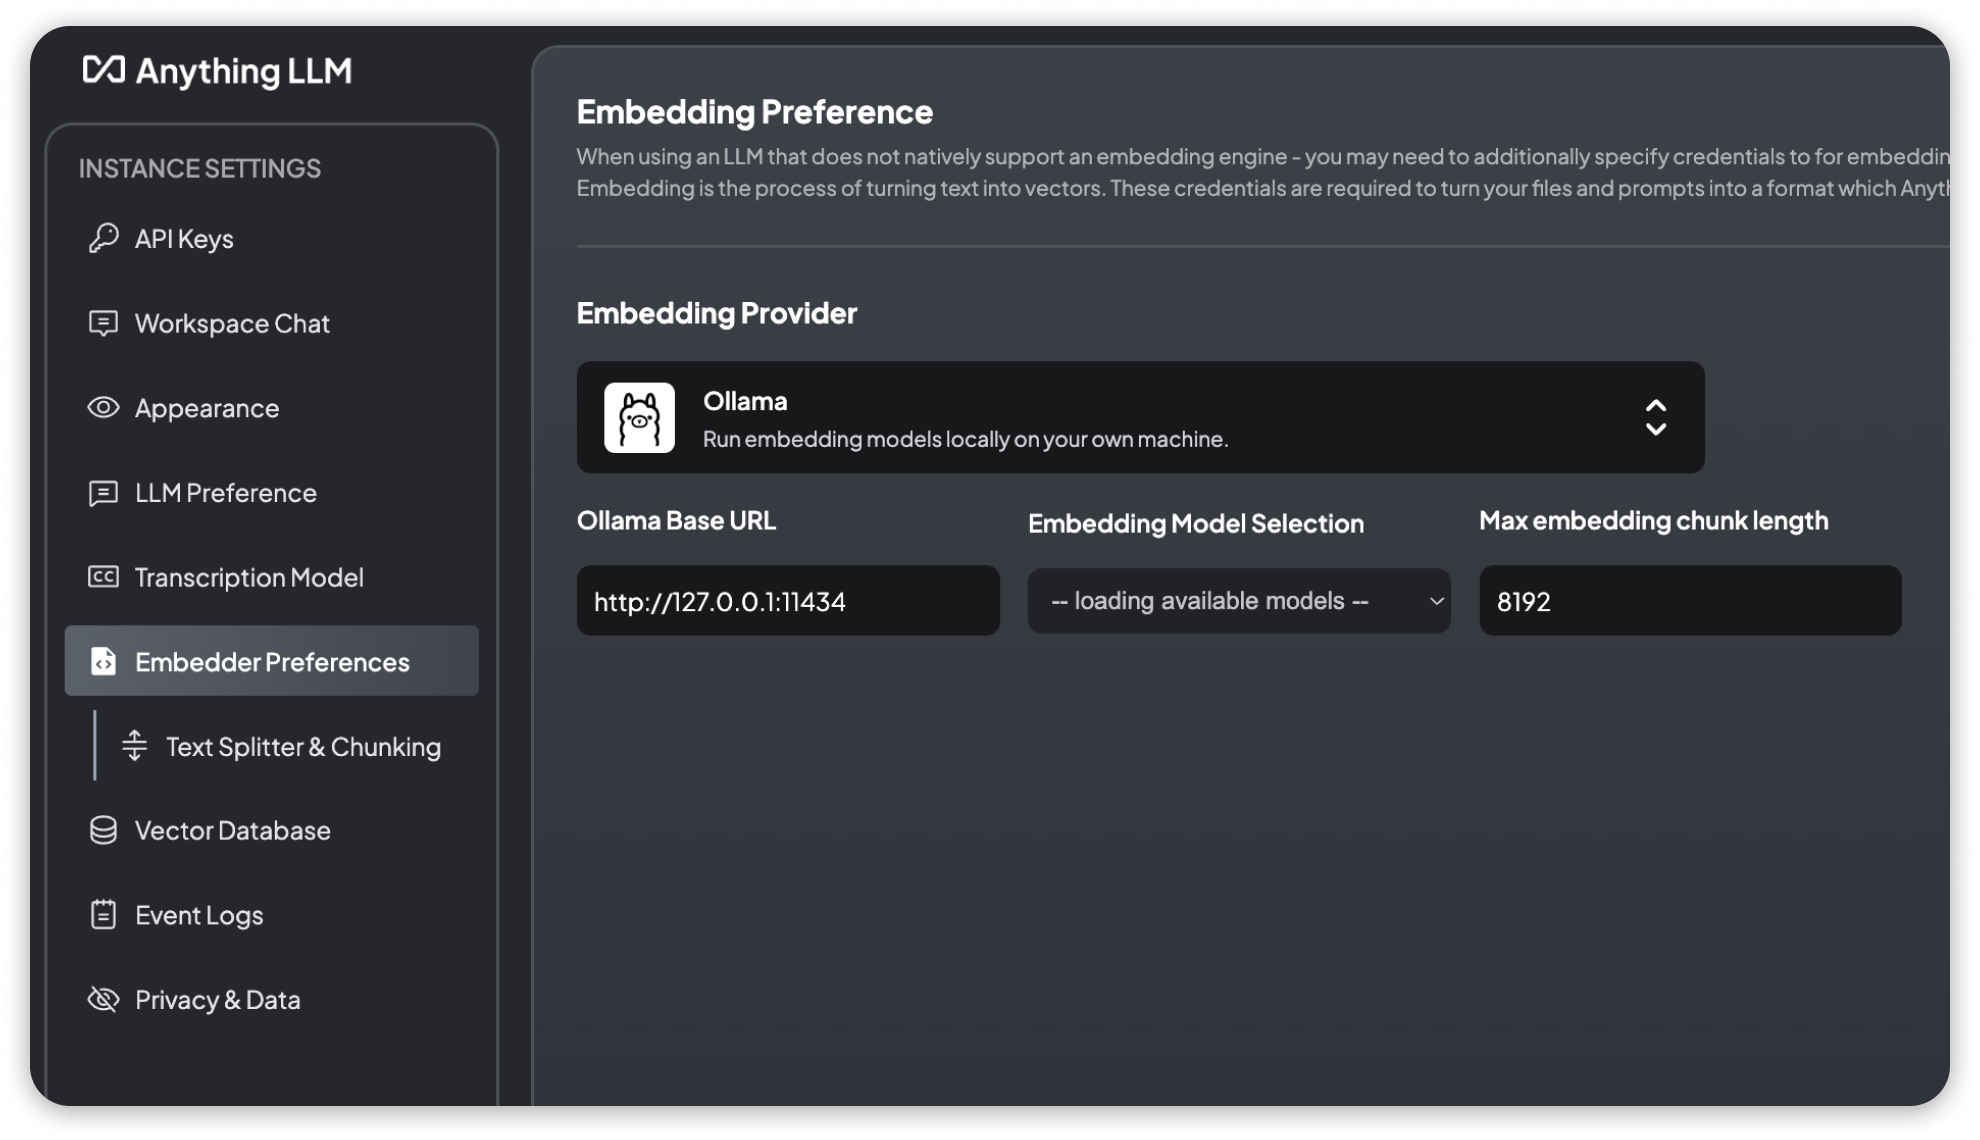This screenshot has width=1980, height=1140.
Task: Navigate to LLM Preference
Action: (x=271, y=493)
